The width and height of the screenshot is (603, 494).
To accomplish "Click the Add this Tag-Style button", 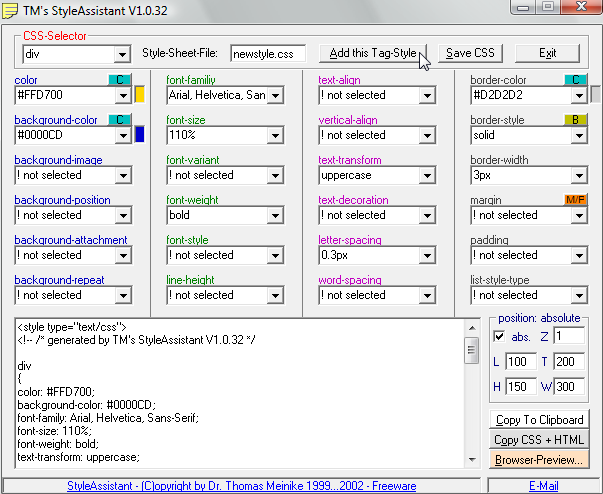I will point(373,53).
